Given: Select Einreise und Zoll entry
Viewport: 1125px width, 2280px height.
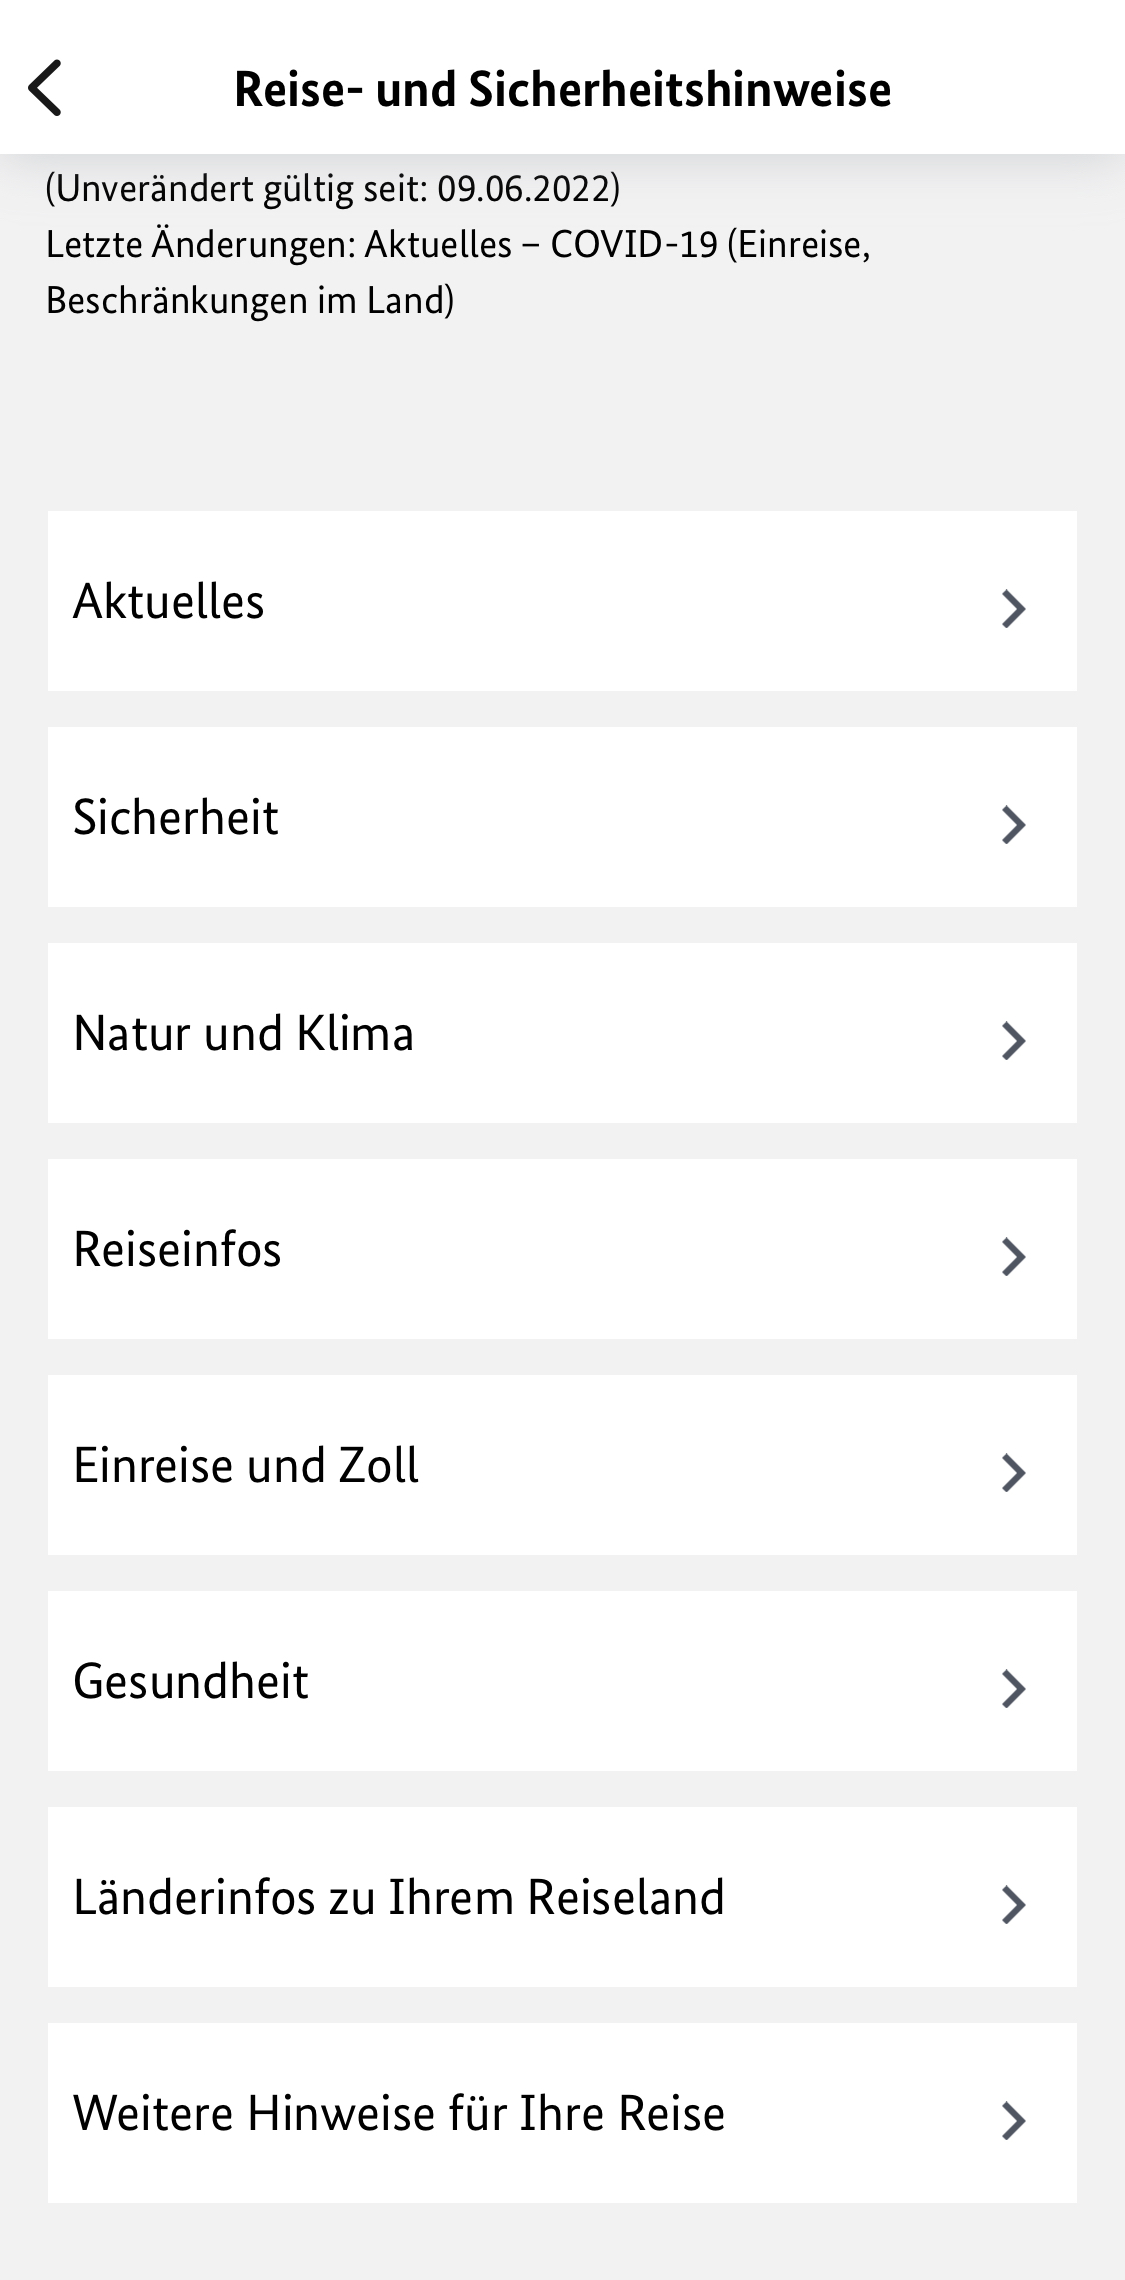Looking at the screenshot, I should 246,1466.
